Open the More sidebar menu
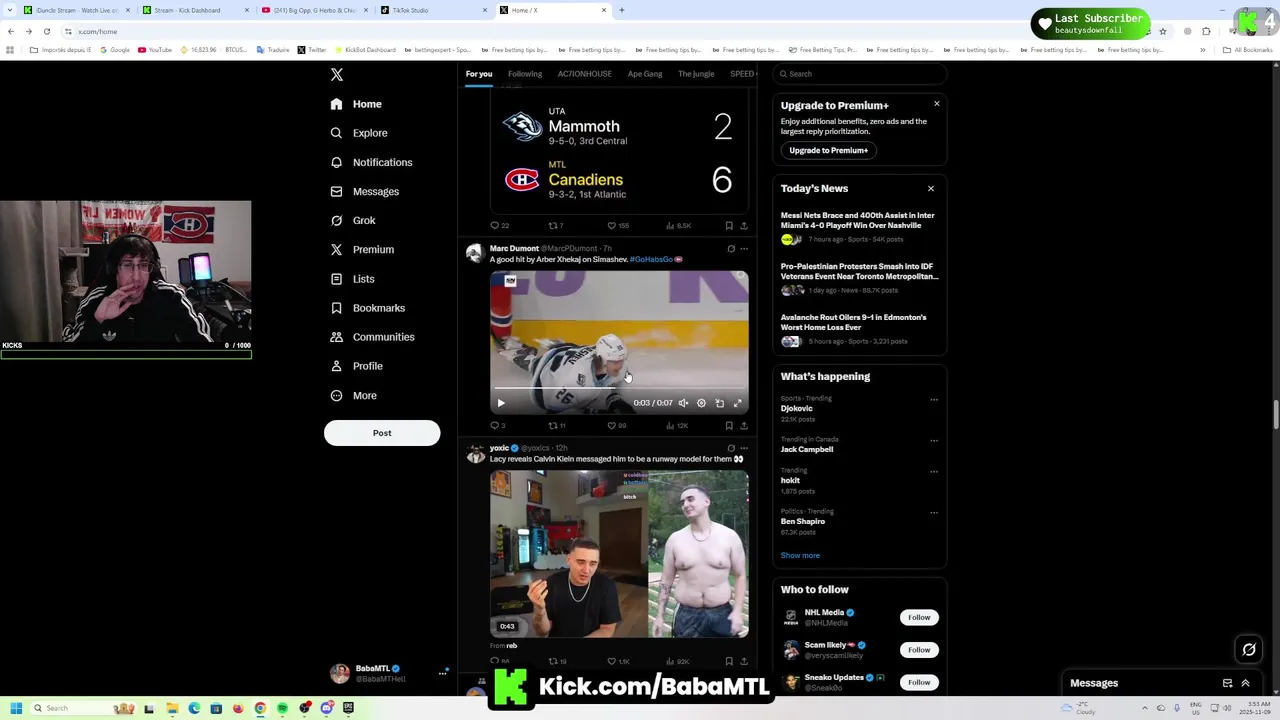Viewport: 1280px width, 720px height. [x=353, y=395]
